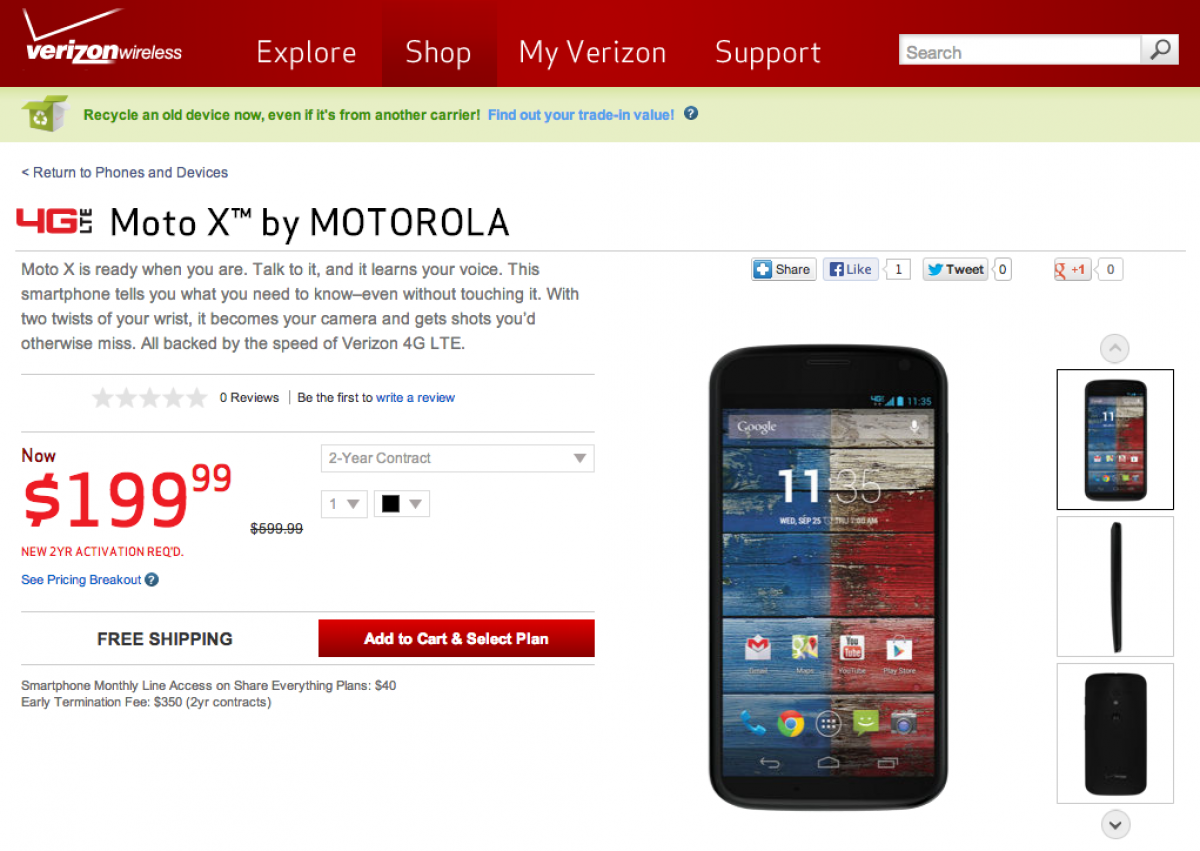This screenshot has height=851, width=1200.
Task: Click the Share plus icon button
Action: click(783, 269)
